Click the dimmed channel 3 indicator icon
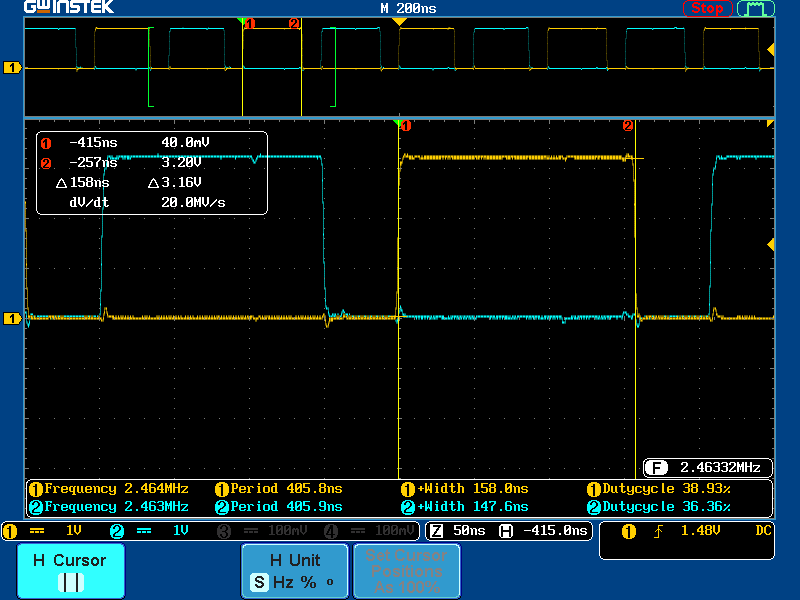 pos(224,531)
